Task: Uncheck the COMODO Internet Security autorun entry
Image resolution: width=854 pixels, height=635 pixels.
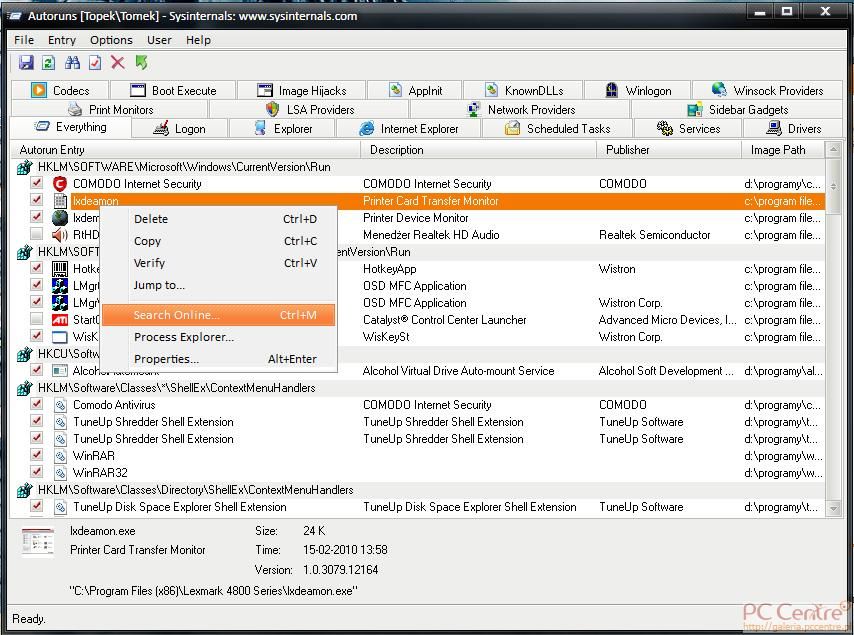Action: [37, 184]
